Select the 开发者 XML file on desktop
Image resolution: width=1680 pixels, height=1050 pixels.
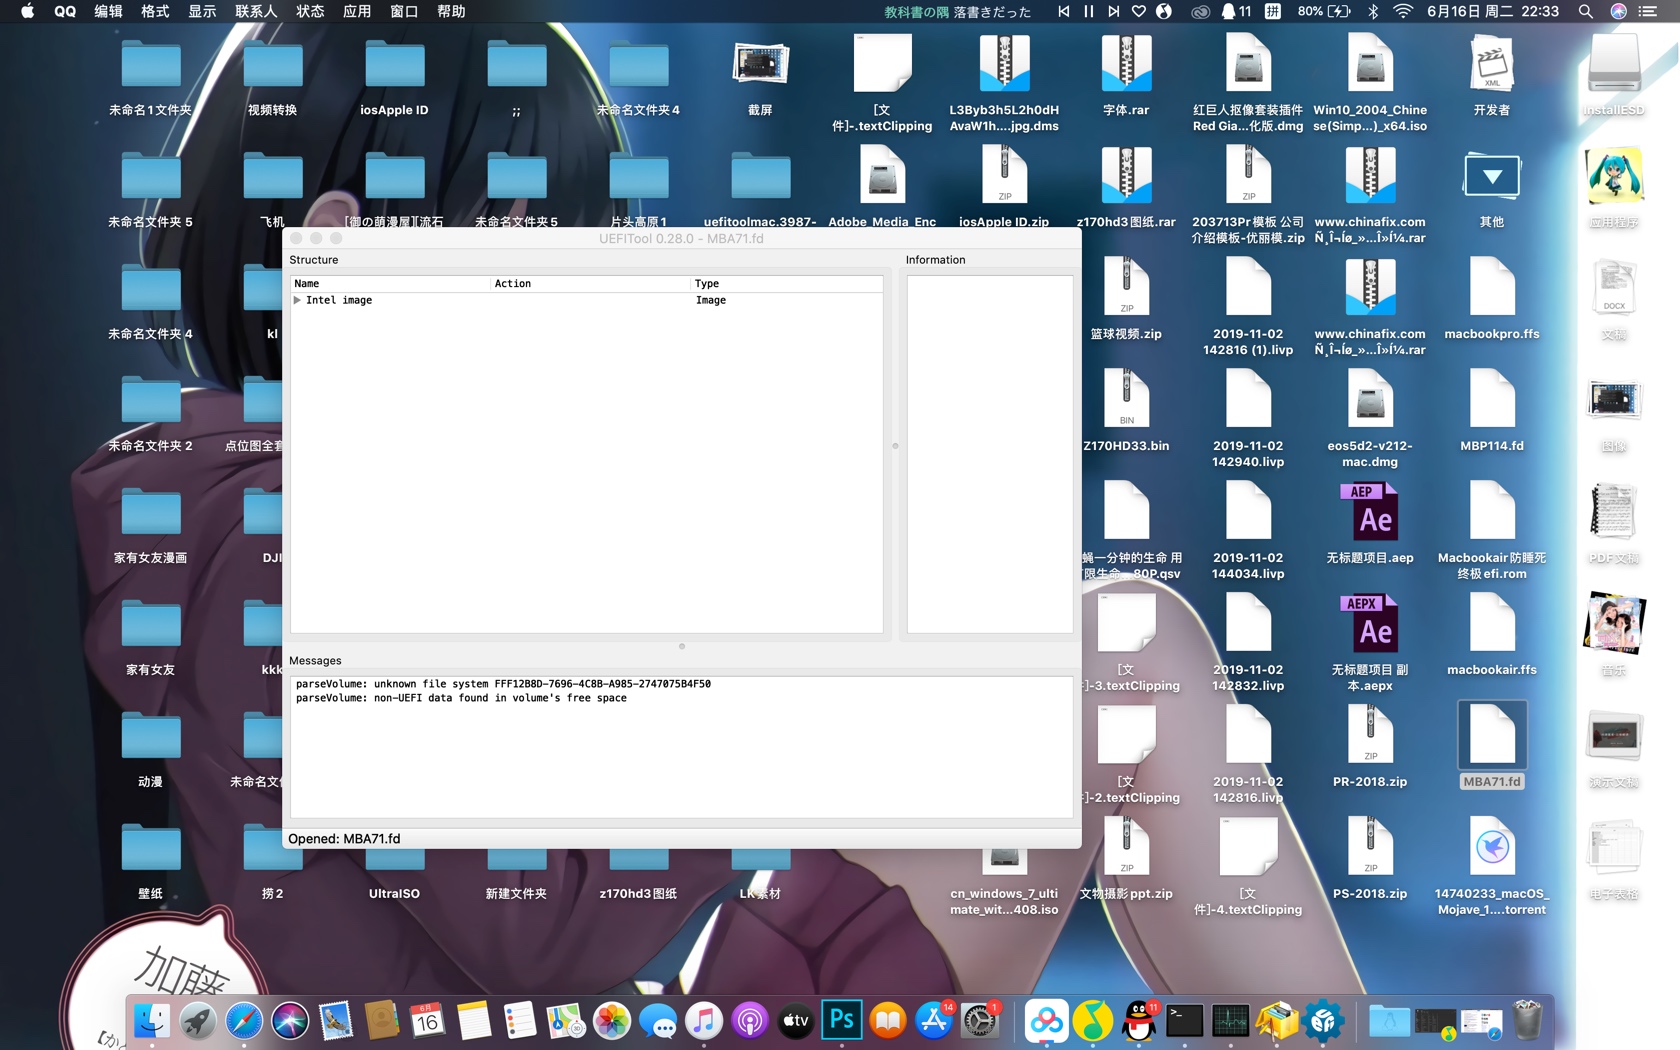(1492, 75)
